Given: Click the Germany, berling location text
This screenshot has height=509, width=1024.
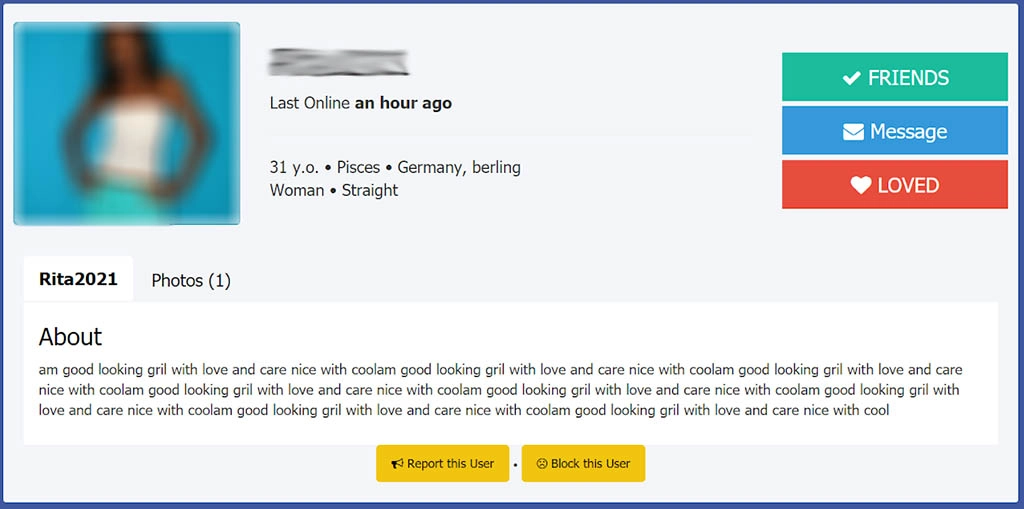Looking at the screenshot, I should (459, 167).
